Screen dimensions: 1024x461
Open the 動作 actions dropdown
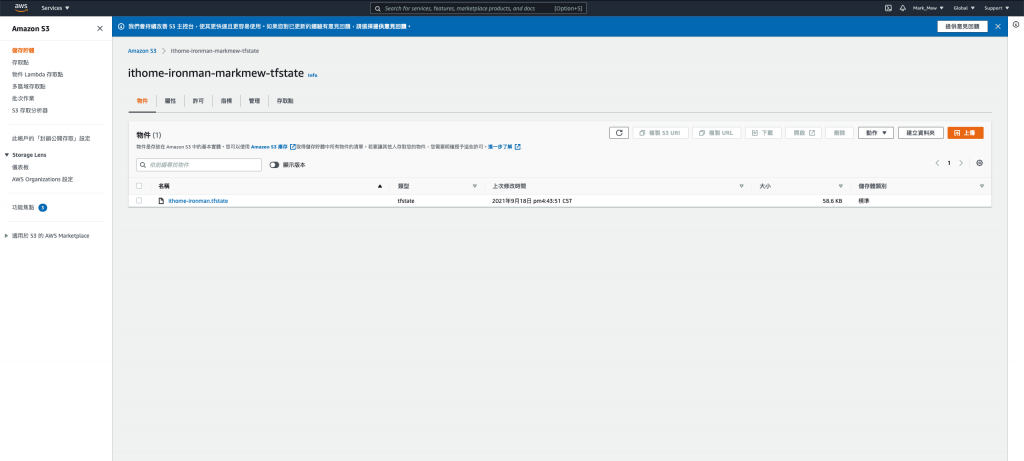[876, 133]
